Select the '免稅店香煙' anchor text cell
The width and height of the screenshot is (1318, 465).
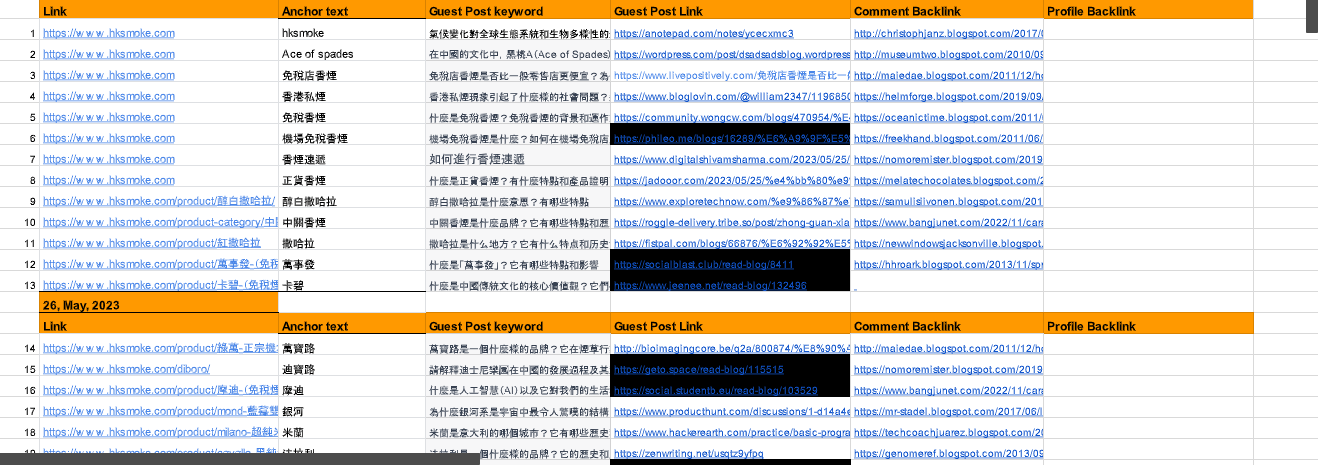[x=352, y=75]
